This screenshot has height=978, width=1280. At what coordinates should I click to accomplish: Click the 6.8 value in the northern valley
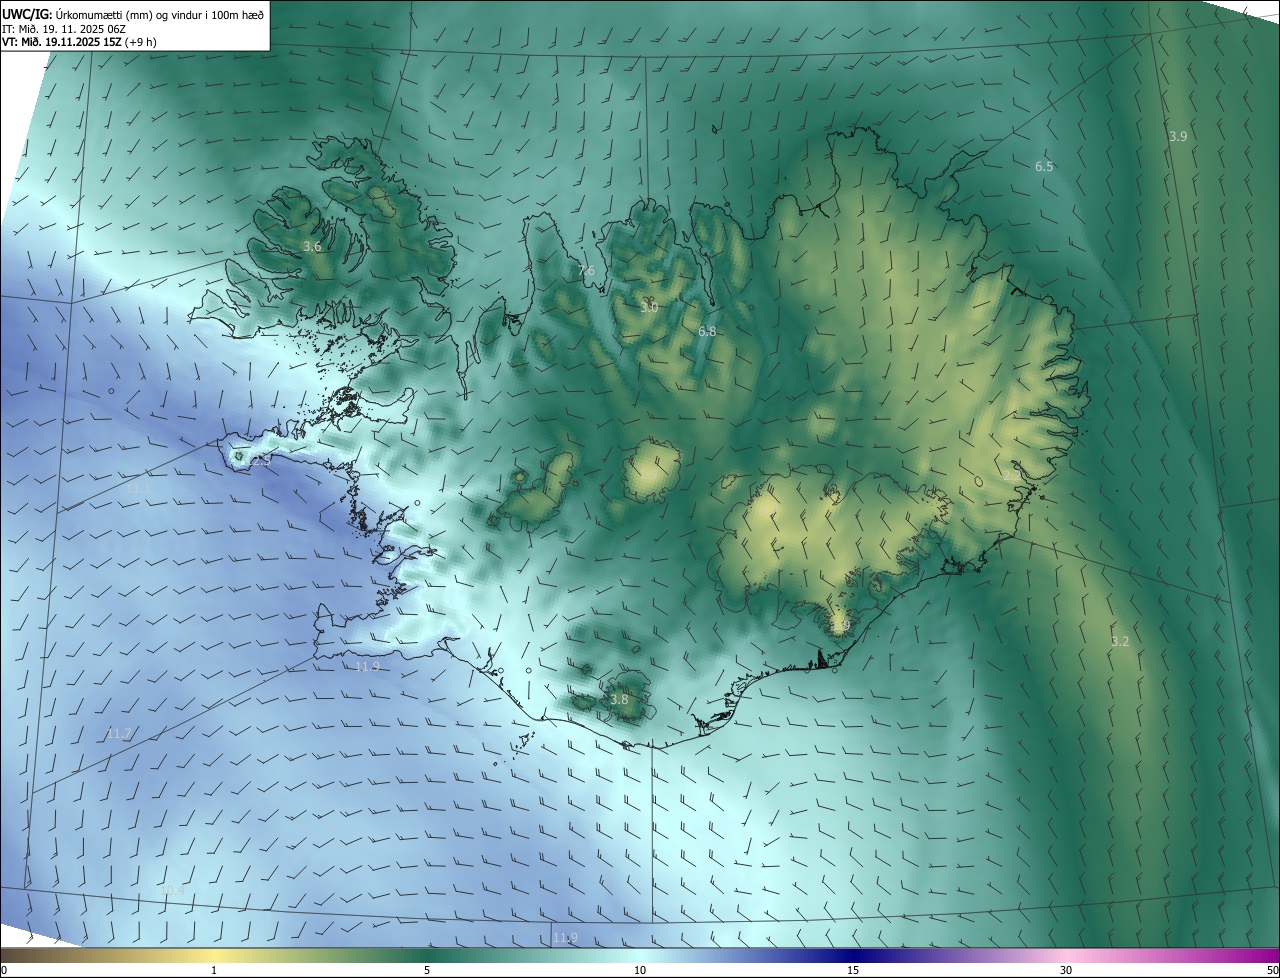(x=707, y=330)
